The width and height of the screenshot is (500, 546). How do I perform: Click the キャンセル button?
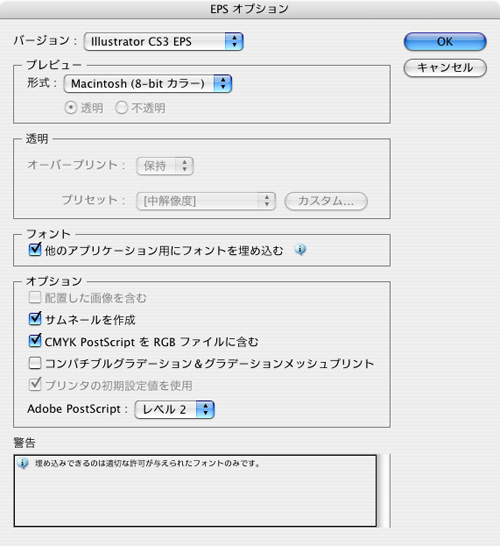click(445, 68)
